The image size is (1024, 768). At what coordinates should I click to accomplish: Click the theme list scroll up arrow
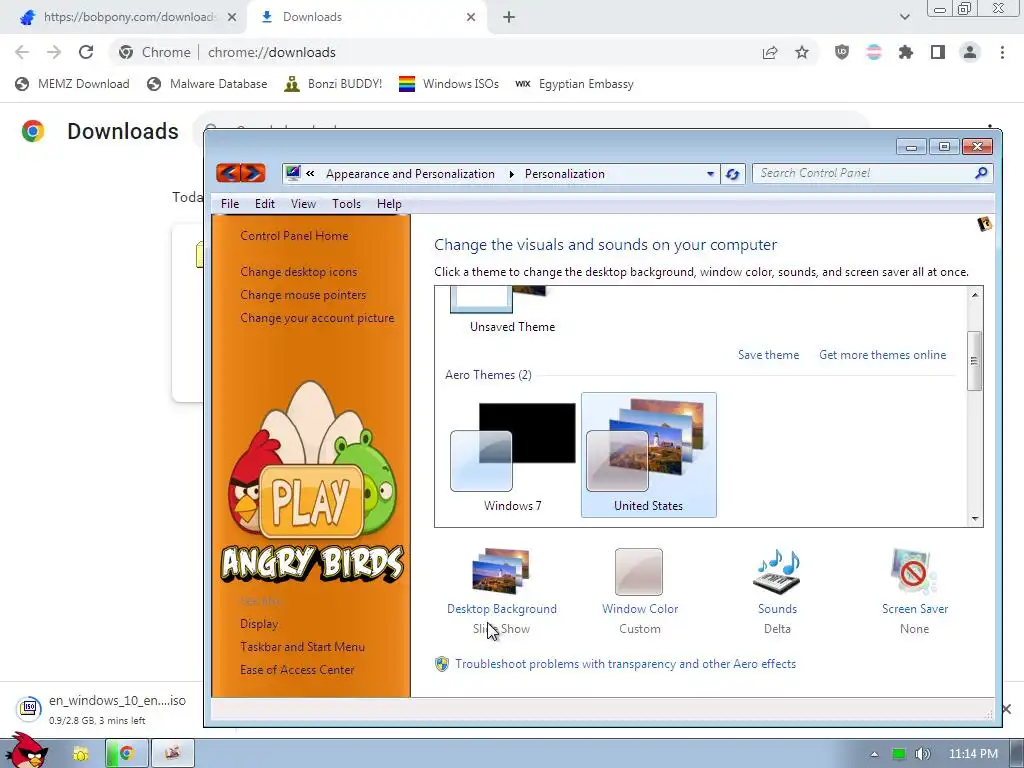tap(974, 295)
